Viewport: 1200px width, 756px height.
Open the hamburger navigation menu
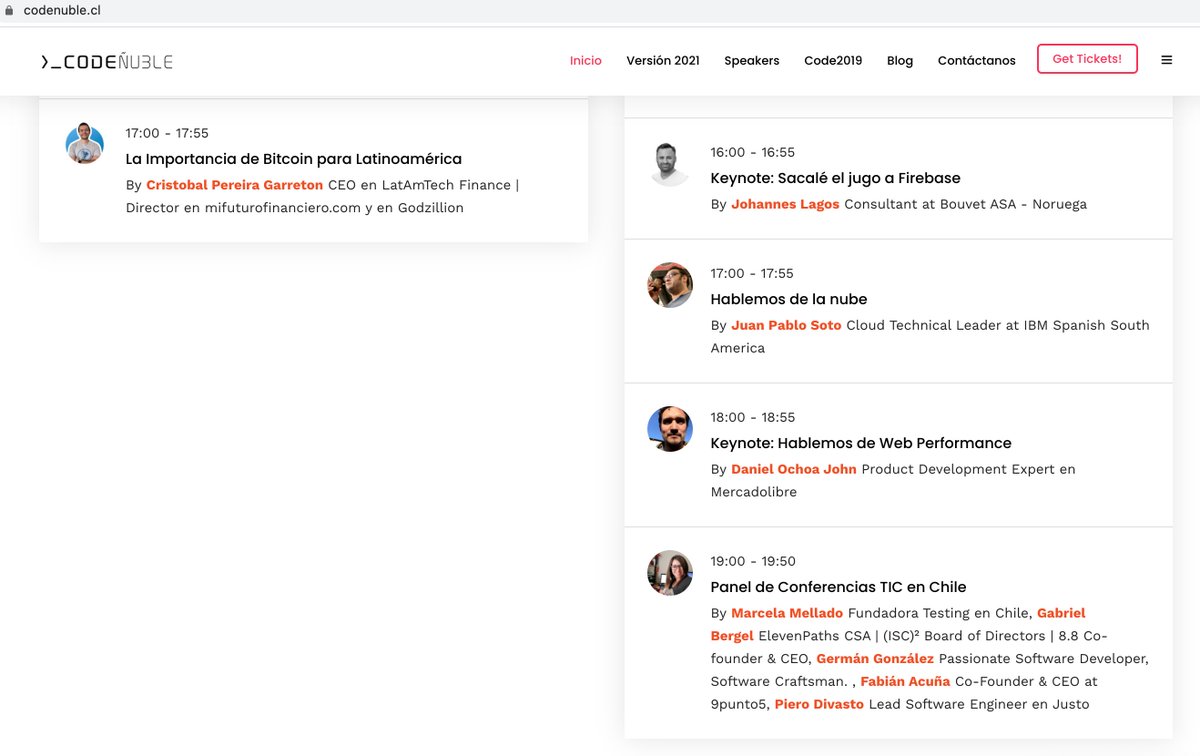[x=1166, y=59]
